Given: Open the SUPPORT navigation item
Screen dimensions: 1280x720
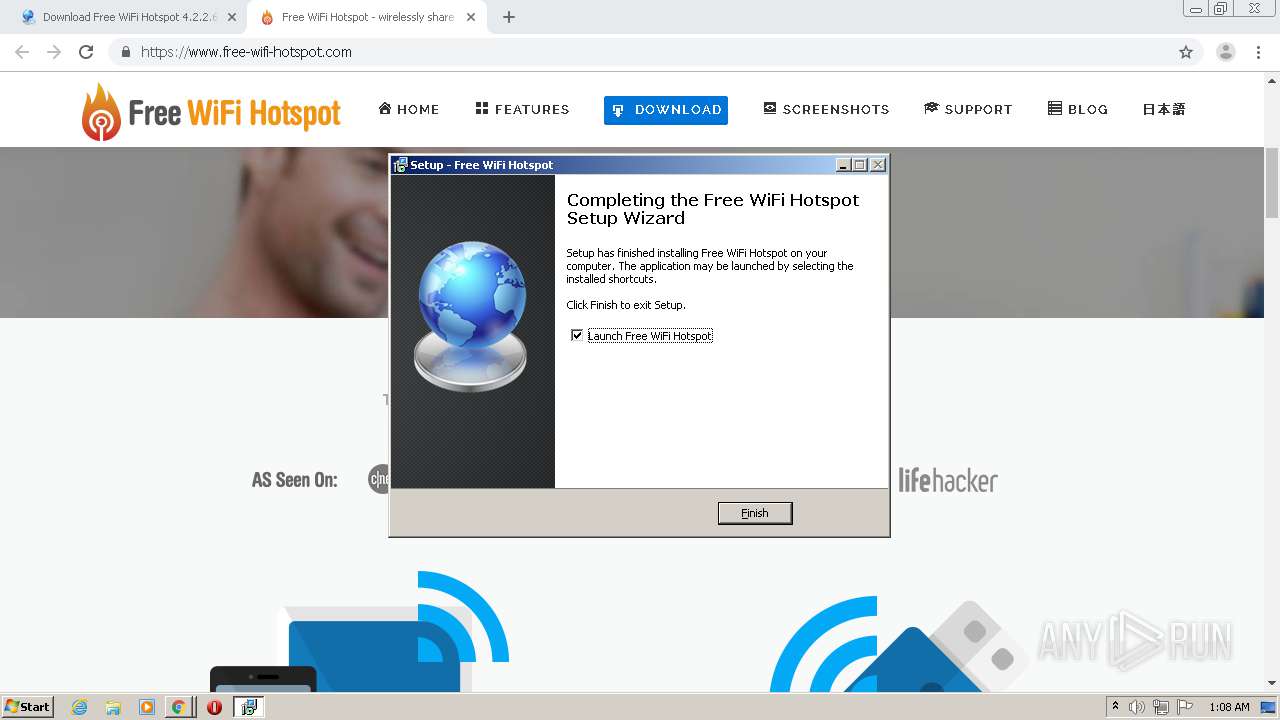Looking at the screenshot, I should [968, 109].
